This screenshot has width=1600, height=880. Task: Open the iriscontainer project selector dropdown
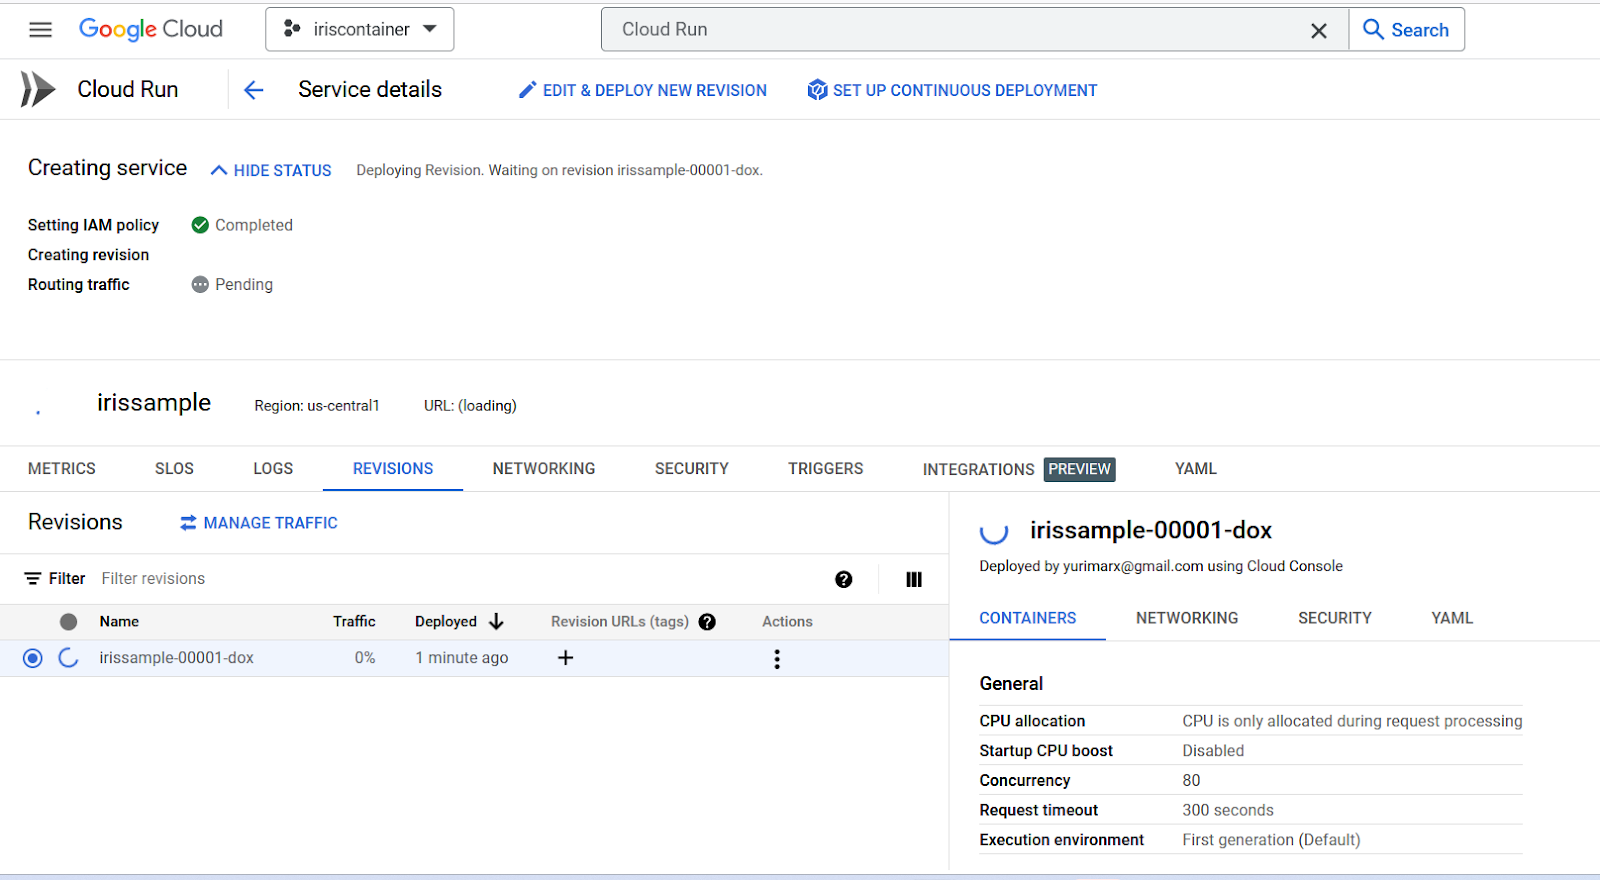360,30
